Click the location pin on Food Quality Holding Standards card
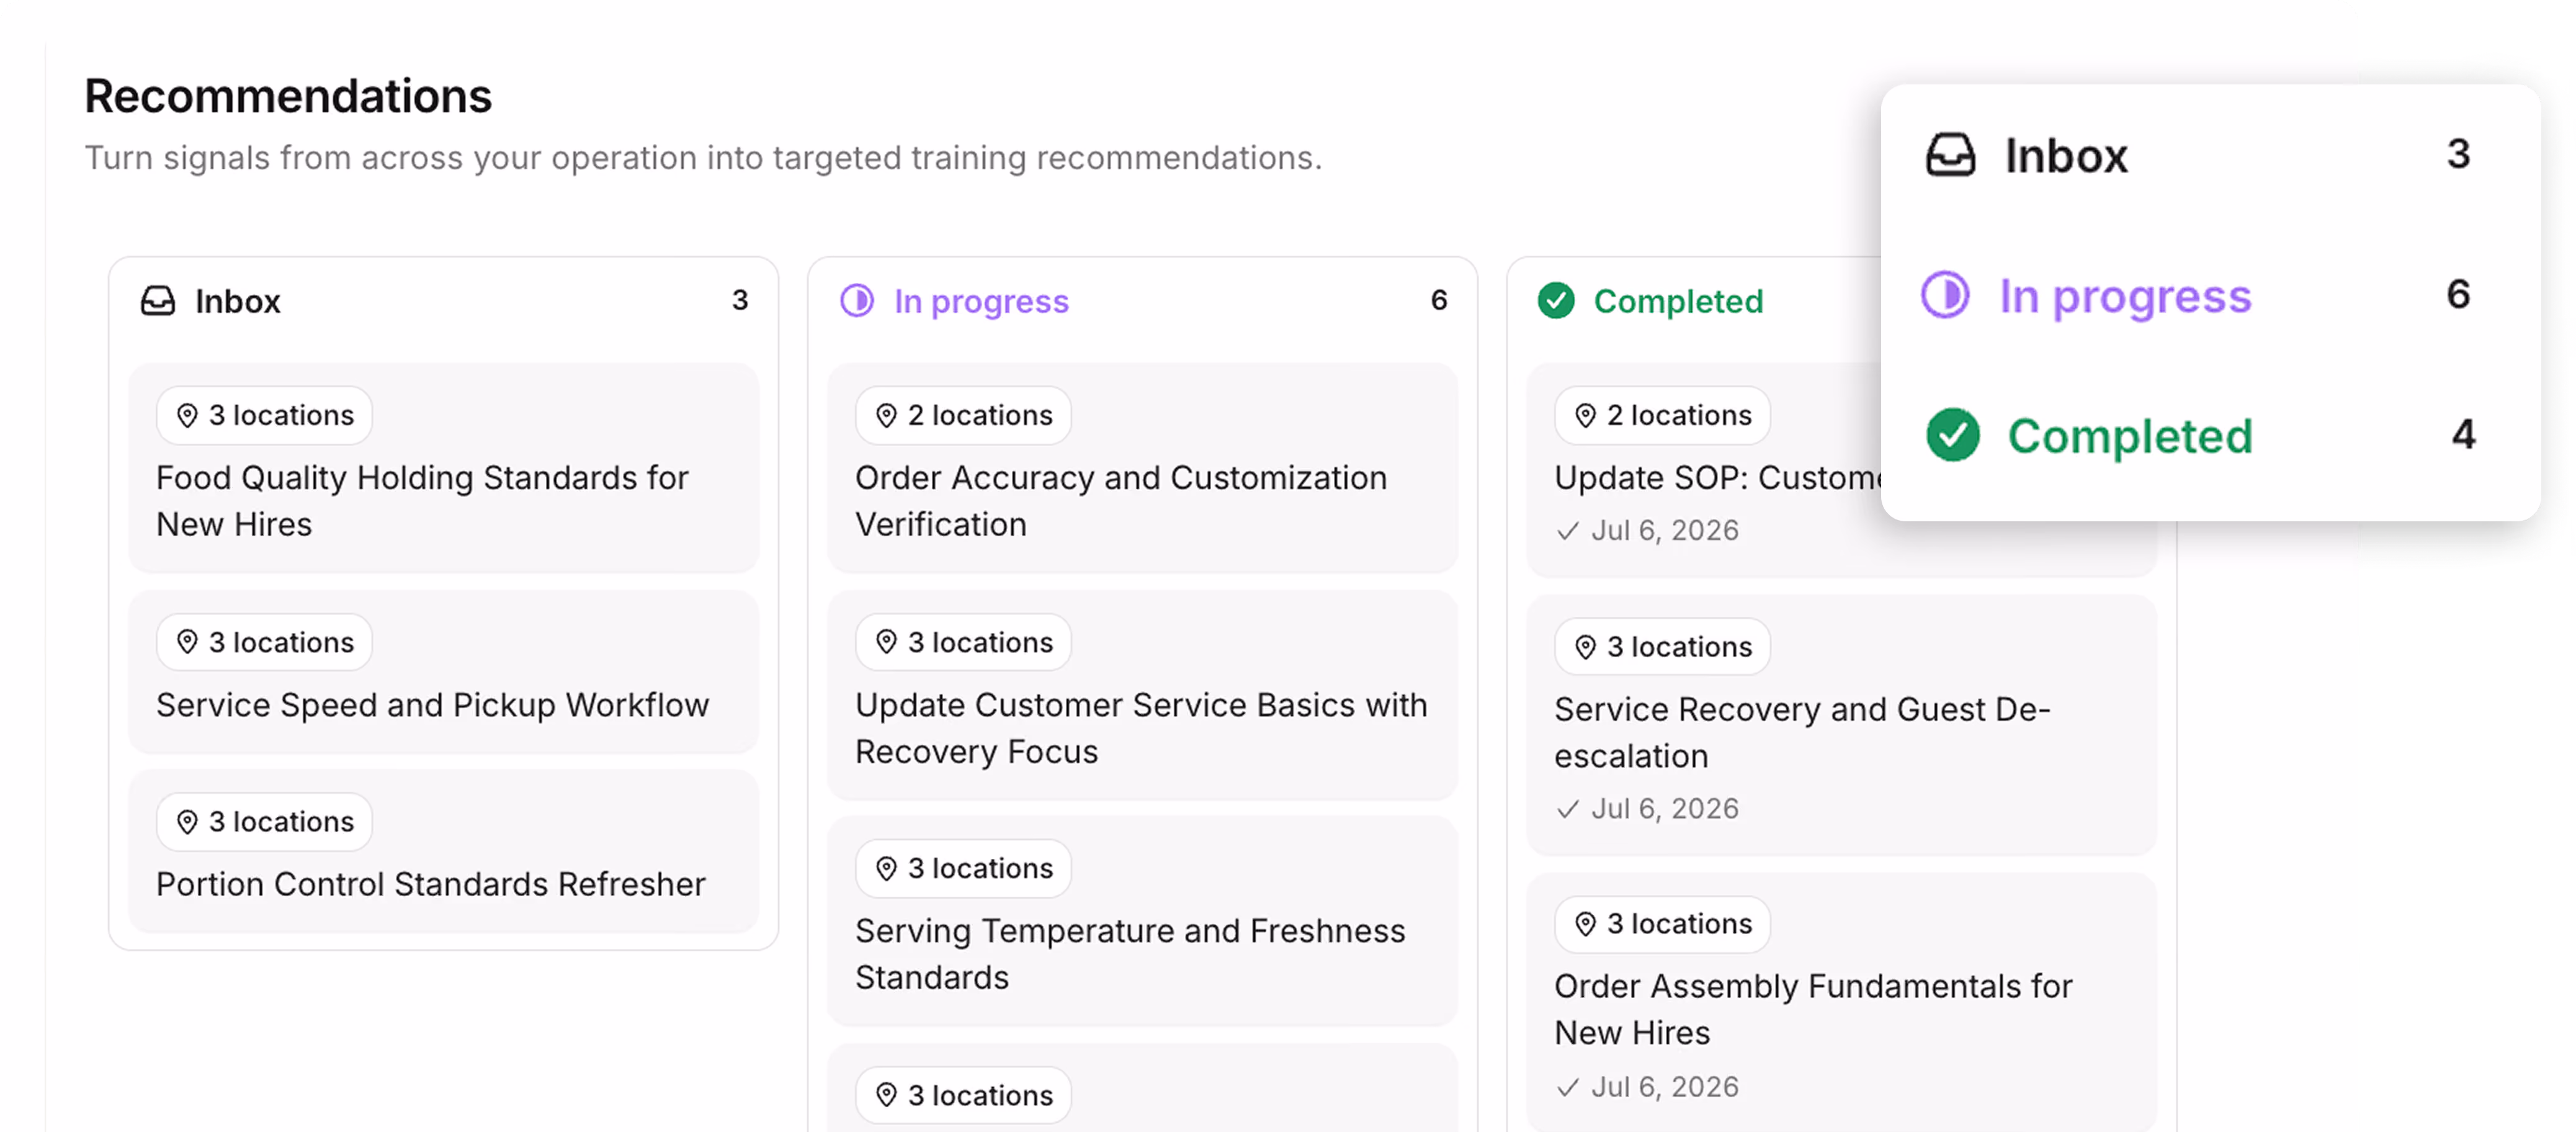The height and width of the screenshot is (1132, 2576). tap(187, 415)
